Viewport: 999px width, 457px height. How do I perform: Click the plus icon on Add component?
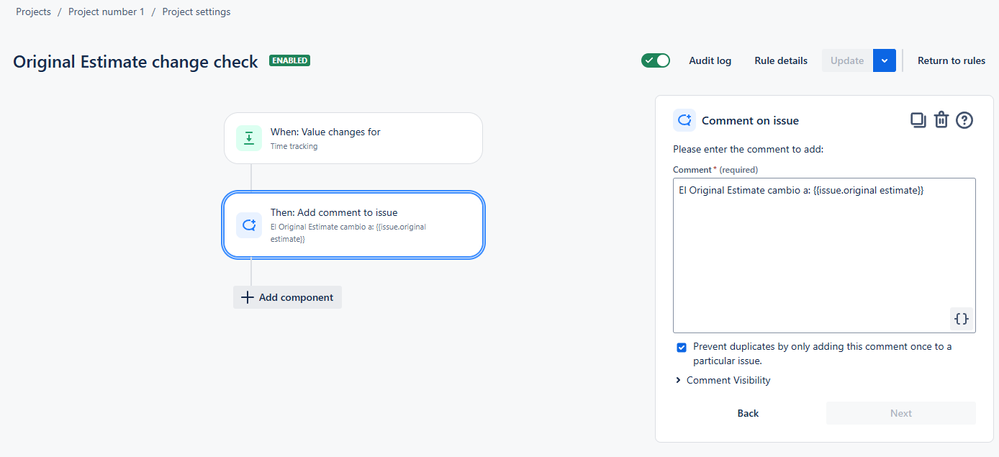247,297
